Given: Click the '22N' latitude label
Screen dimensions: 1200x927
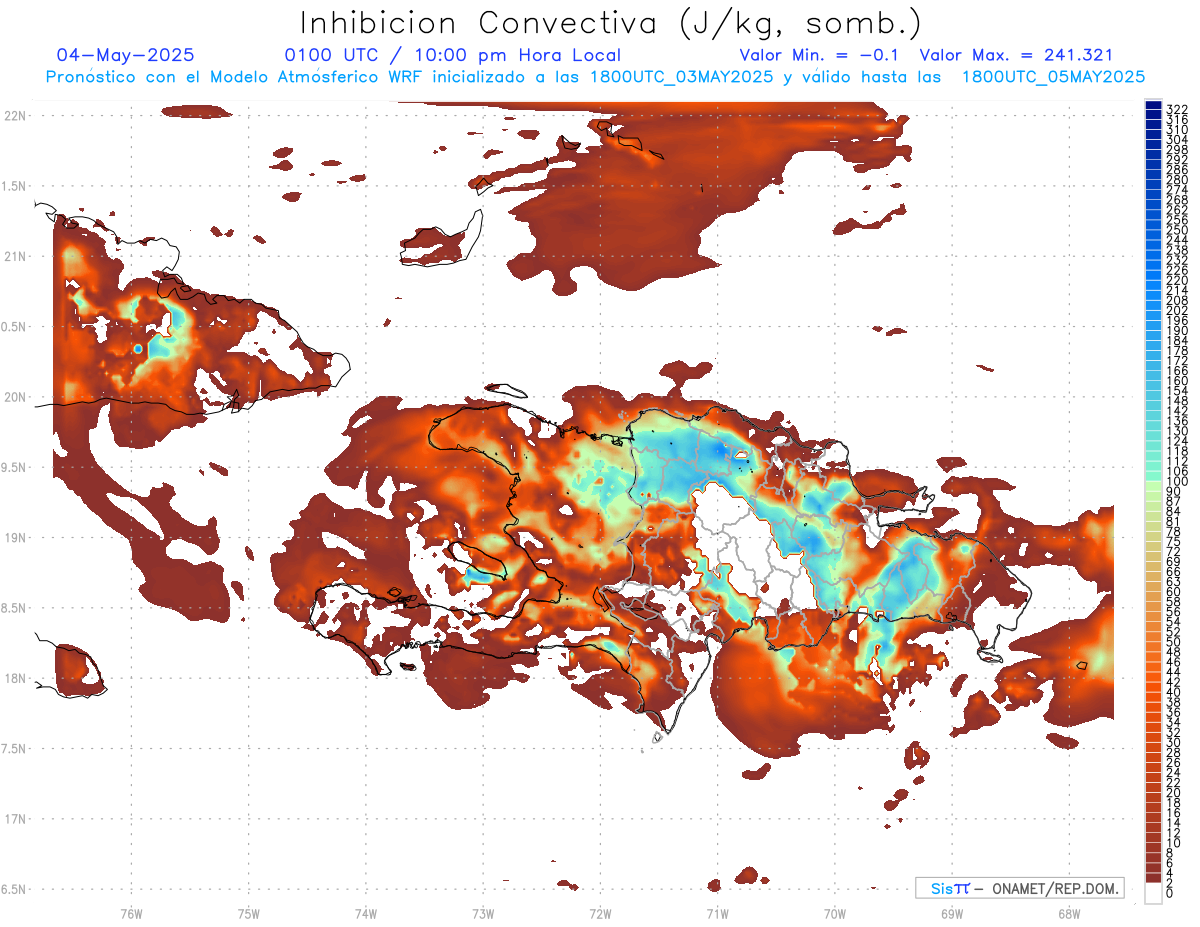Looking at the screenshot, I should point(14,115).
